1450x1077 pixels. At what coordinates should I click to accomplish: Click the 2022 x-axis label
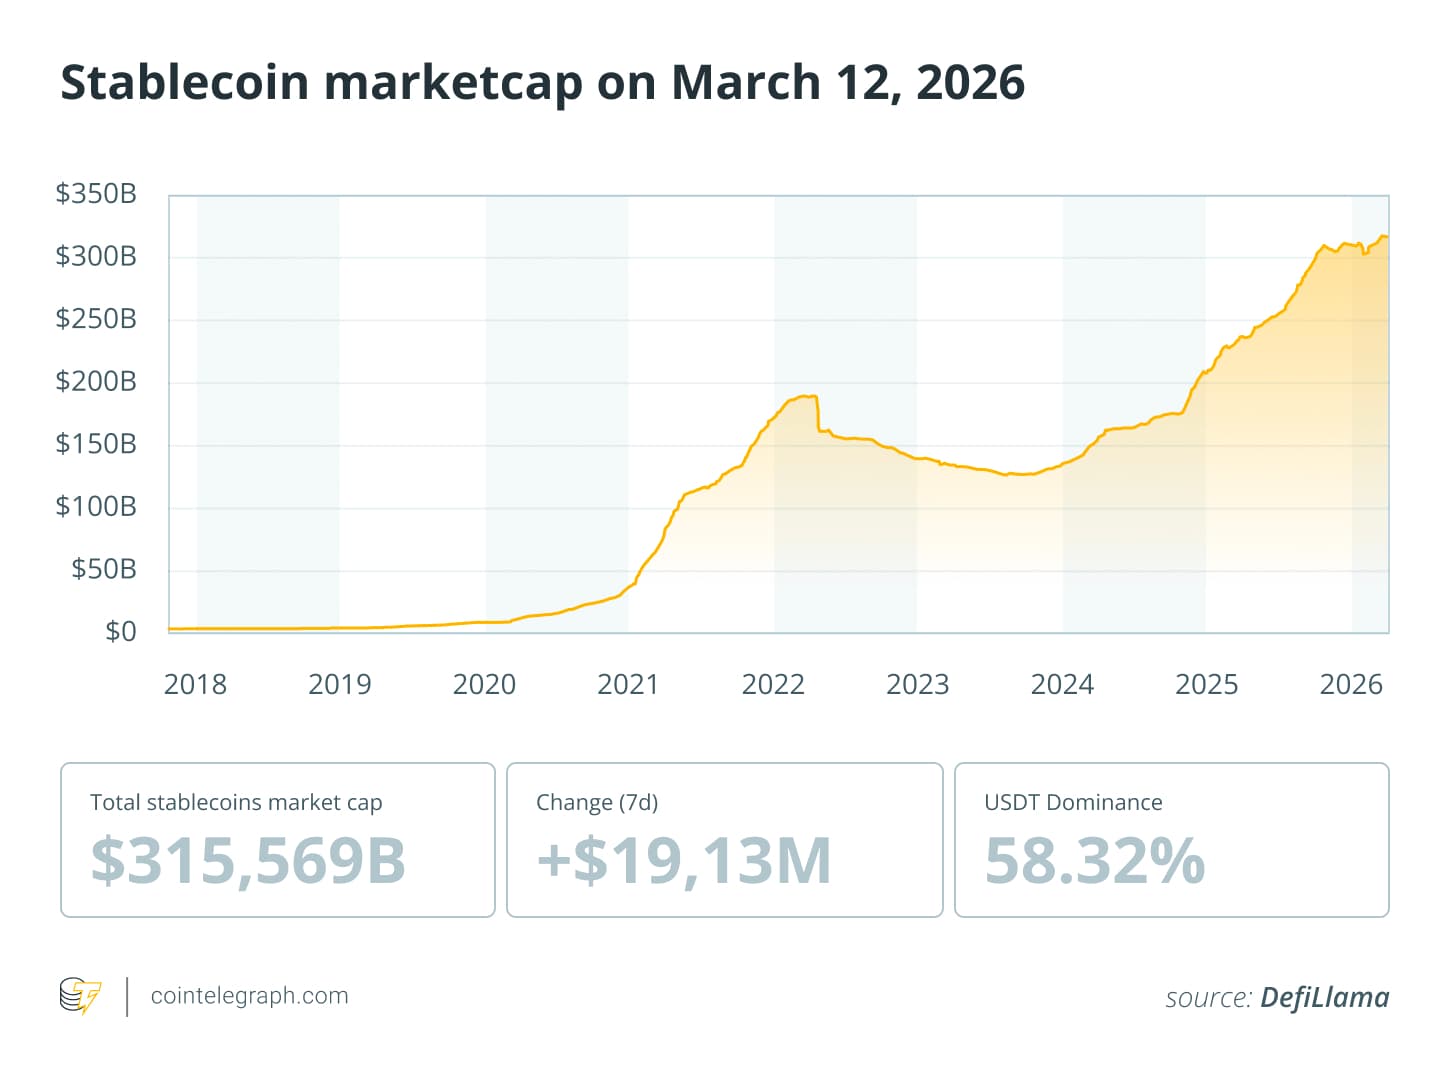[773, 685]
